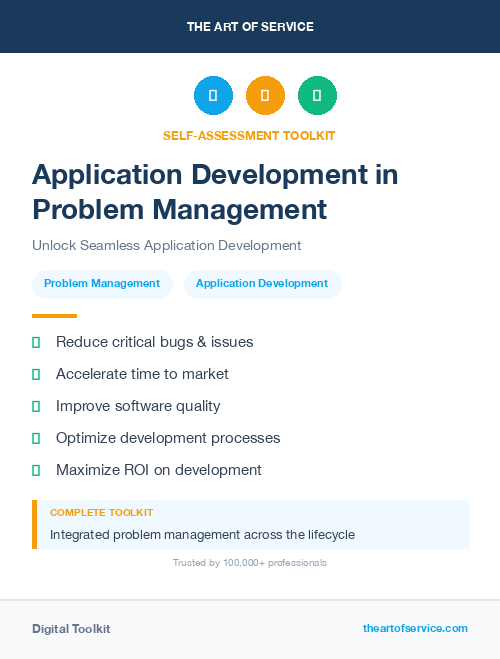The width and height of the screenshot is (500, 659).
Task: Click the text Improve software quality
Action: tap(138, 406)
